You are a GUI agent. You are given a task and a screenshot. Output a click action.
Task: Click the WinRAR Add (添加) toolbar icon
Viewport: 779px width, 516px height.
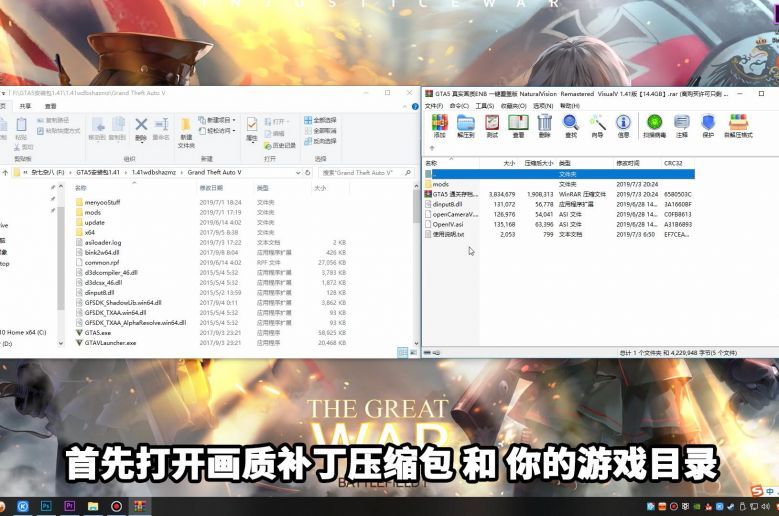(440, 126)
